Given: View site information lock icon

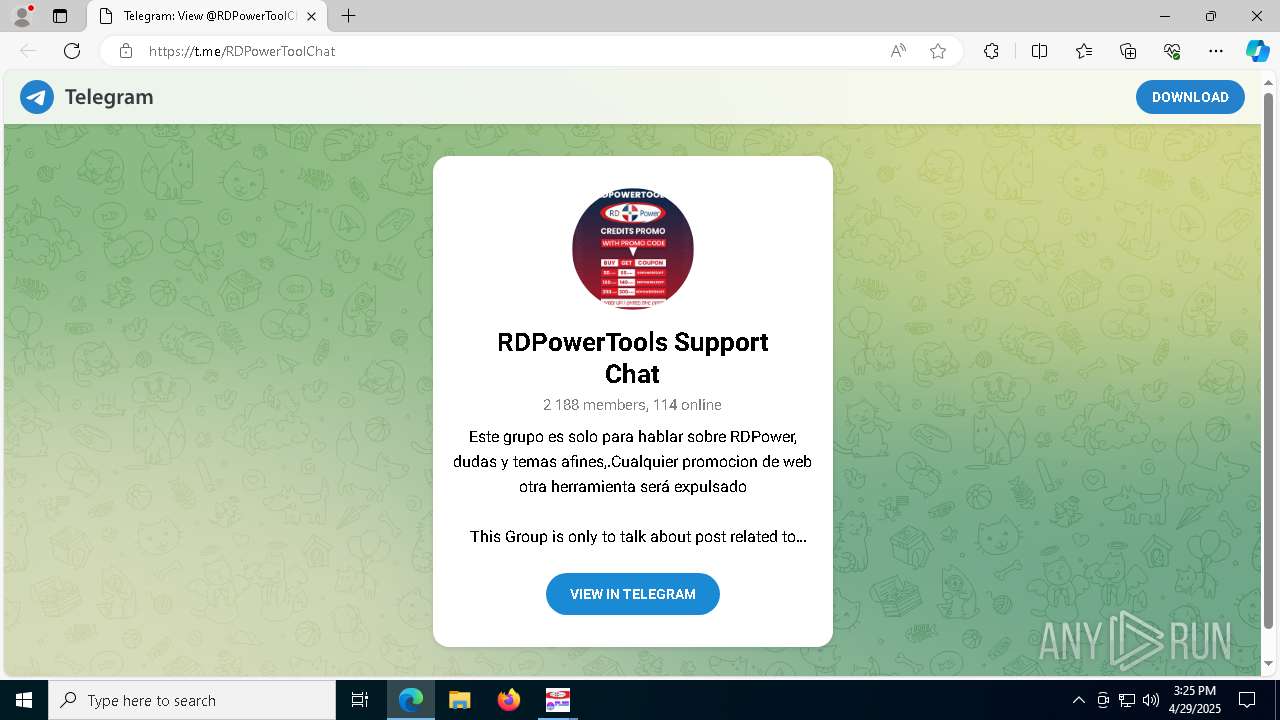Looking at the screenshot, I should click(126, 51).
